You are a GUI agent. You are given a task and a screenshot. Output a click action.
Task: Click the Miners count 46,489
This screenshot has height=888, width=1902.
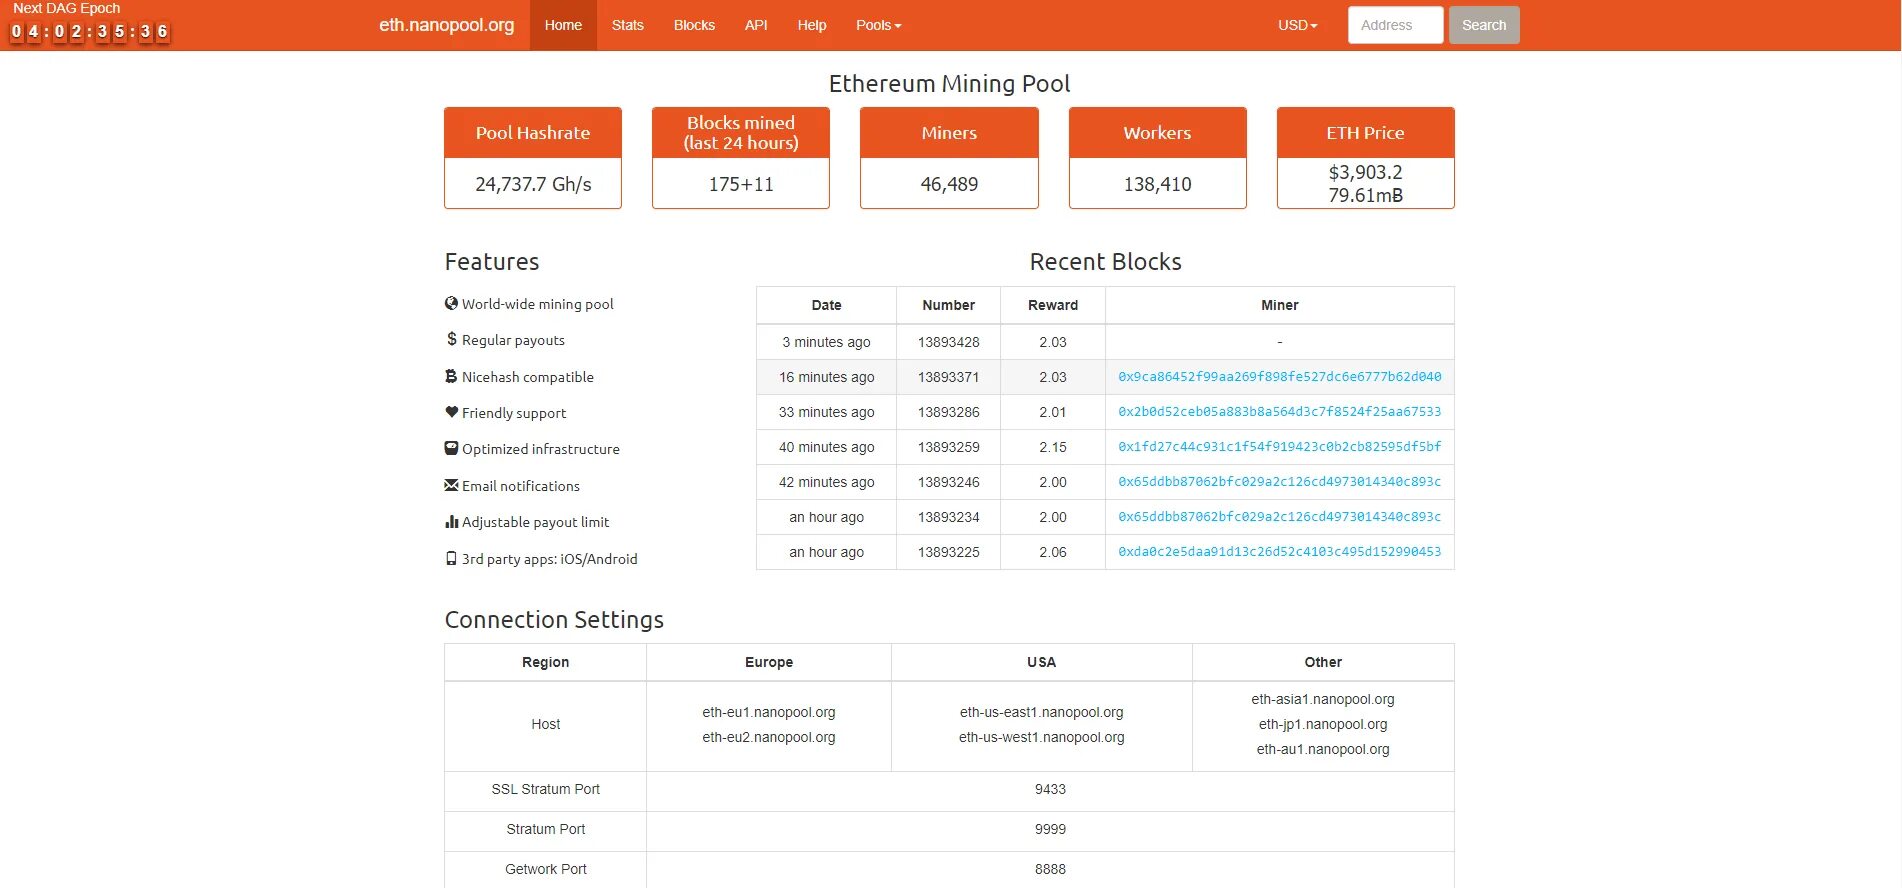(949, 184)
